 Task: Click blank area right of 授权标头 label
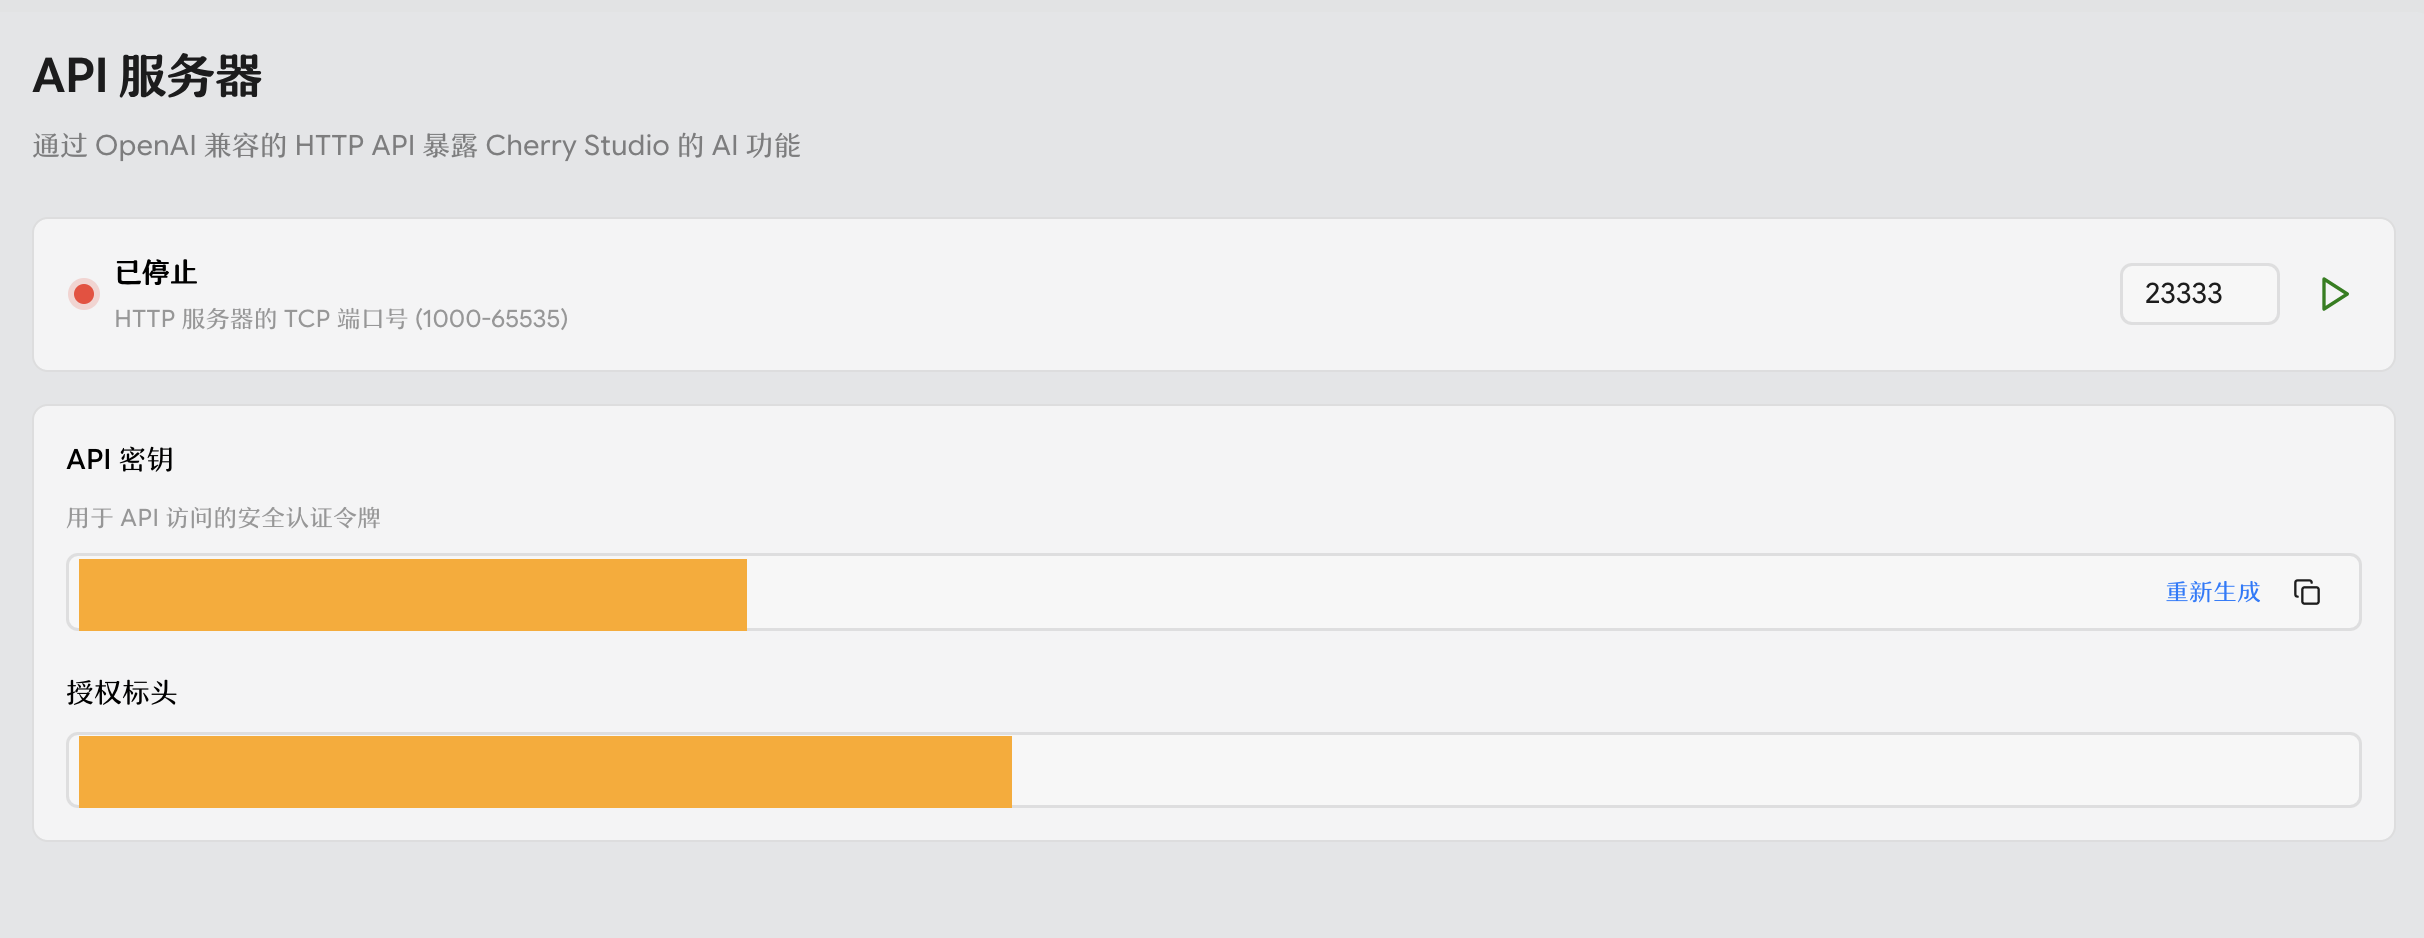click(1200, 693)
